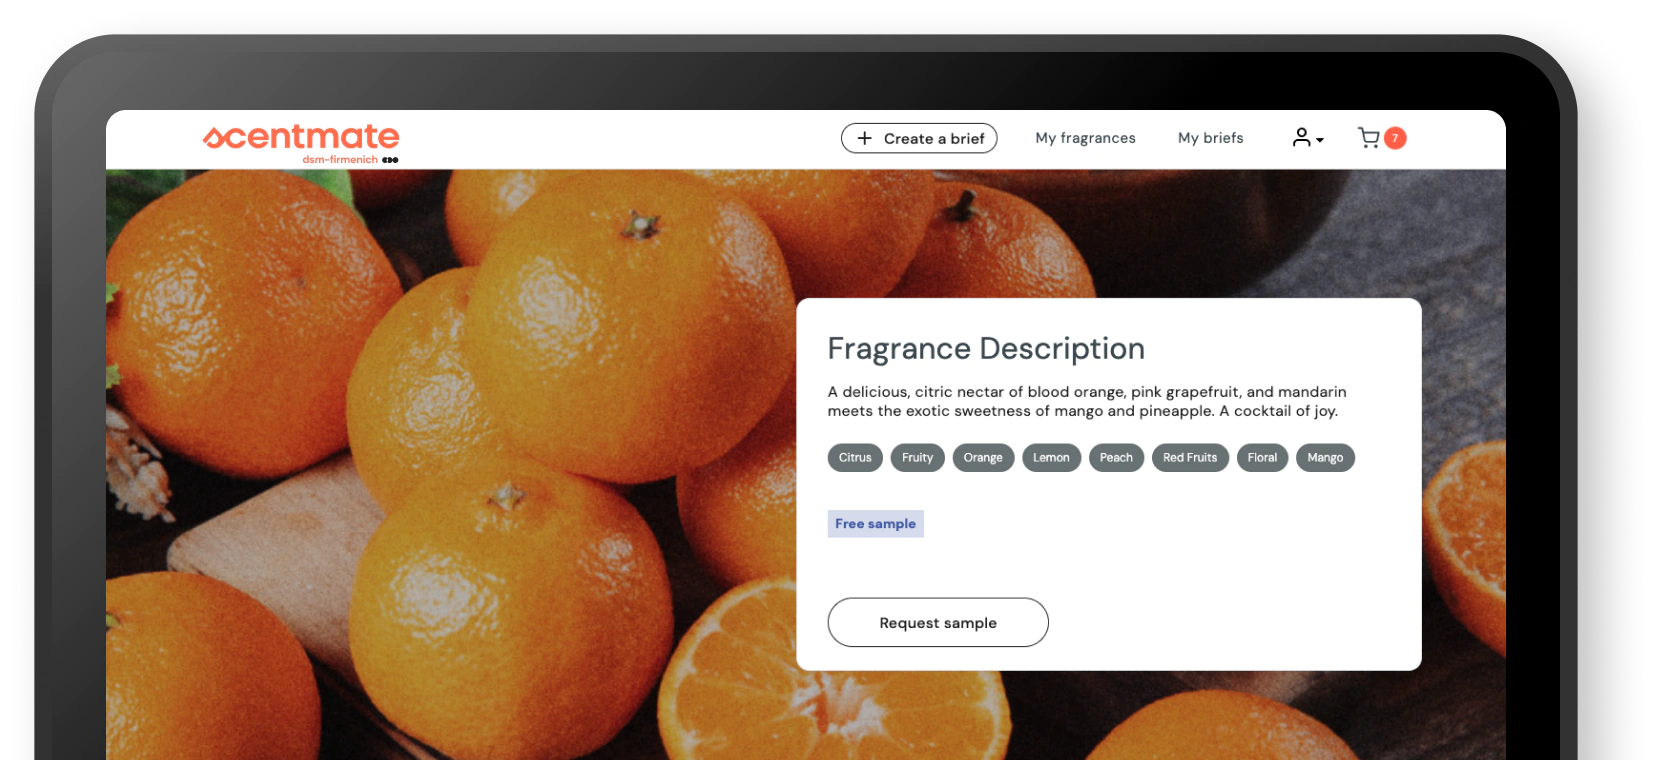
Task: Click the plus icon in Create a brief
Action: pyautogui.click(x=865, y=138)
